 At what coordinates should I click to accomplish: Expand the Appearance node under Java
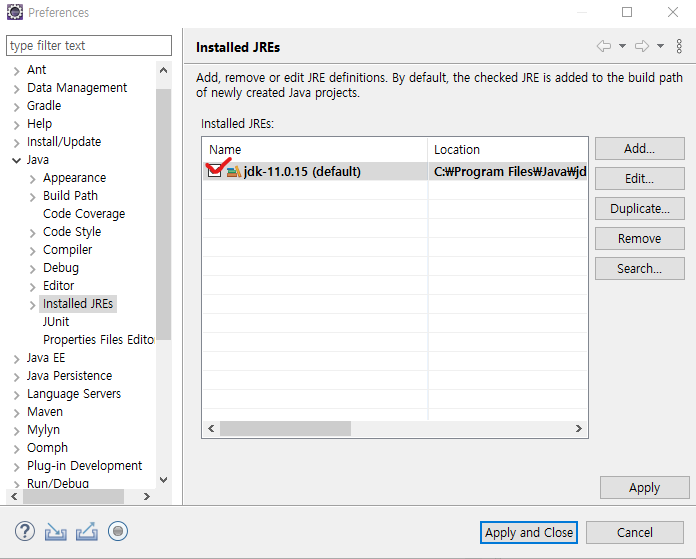(x=32, y=179)
